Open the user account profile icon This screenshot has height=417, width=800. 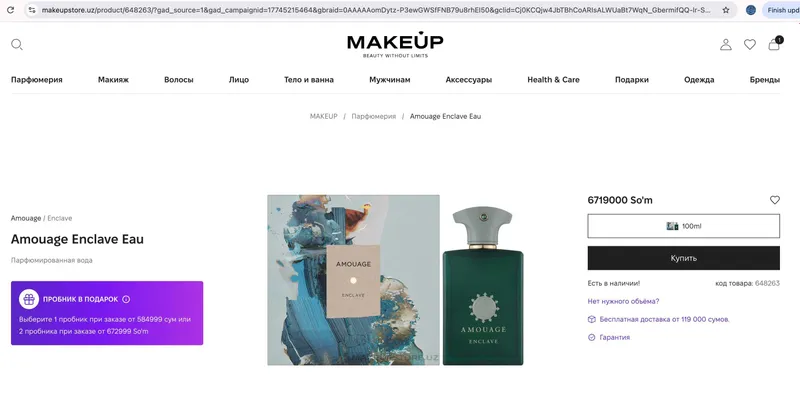726,44
